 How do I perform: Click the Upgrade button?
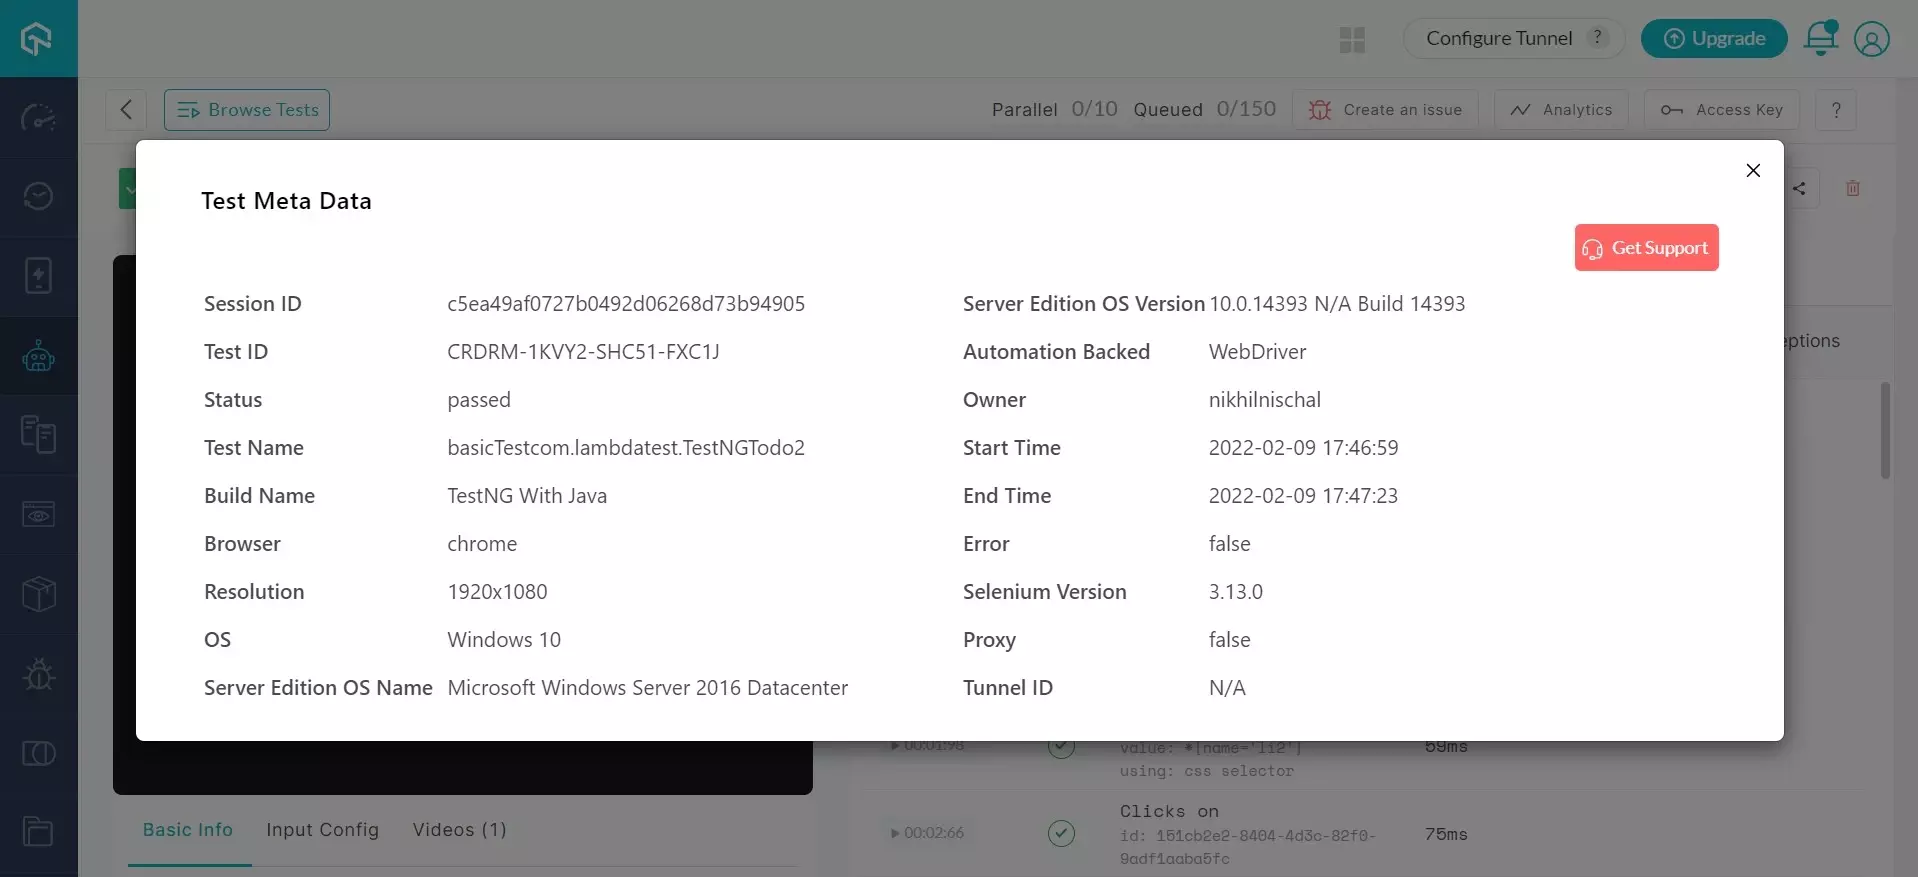pos(1713,39)
